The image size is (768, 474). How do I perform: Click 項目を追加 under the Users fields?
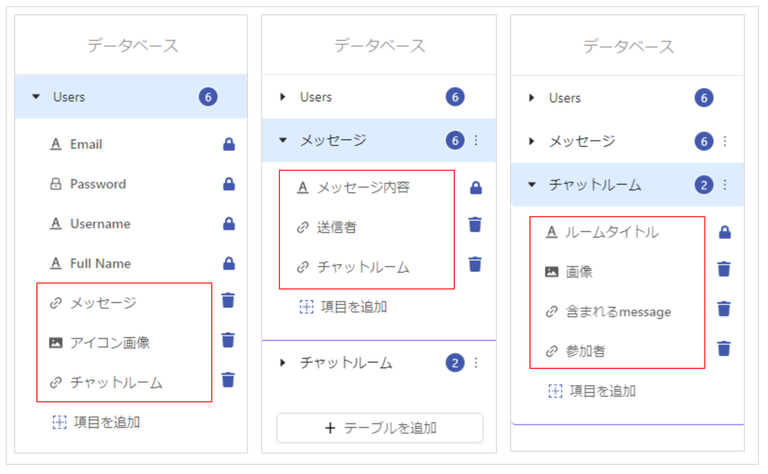tap(96, 422)
